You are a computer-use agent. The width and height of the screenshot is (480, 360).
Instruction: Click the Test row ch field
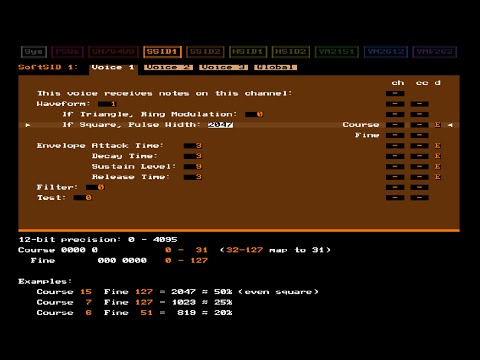click(x=395, y=198)
